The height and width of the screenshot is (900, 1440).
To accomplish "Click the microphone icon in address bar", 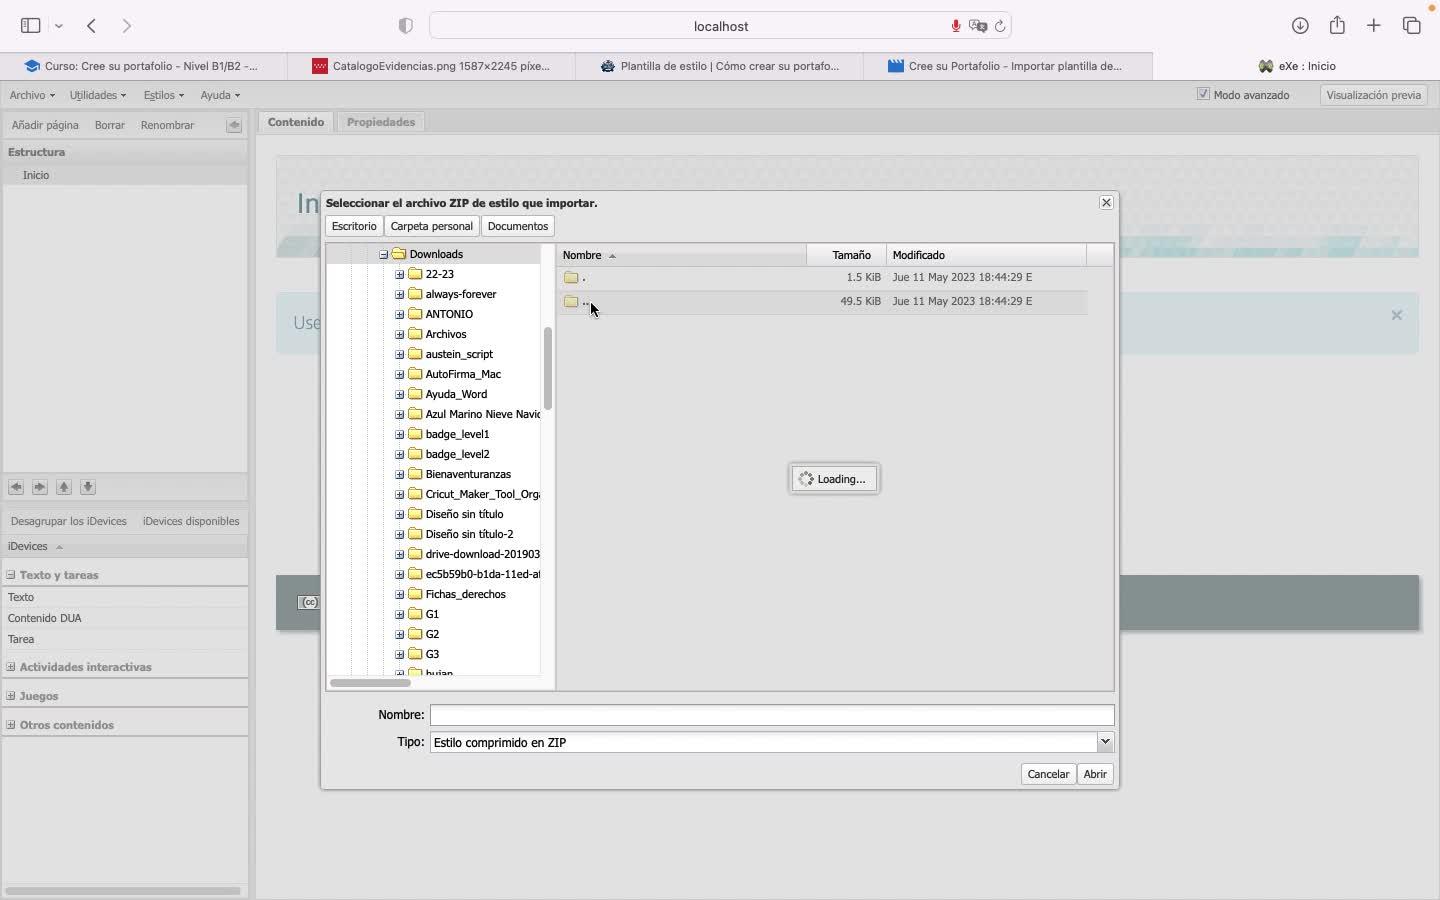I will (956, 26).
